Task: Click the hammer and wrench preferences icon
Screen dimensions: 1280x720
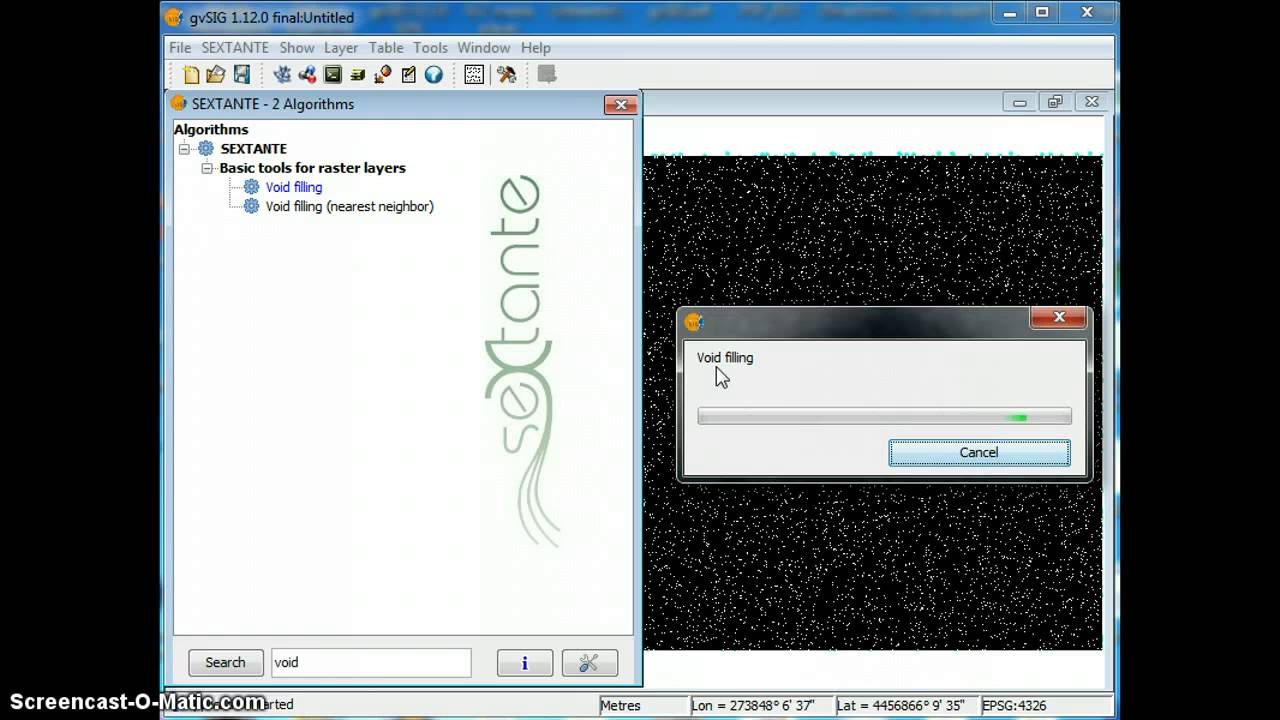Action: 507,75
